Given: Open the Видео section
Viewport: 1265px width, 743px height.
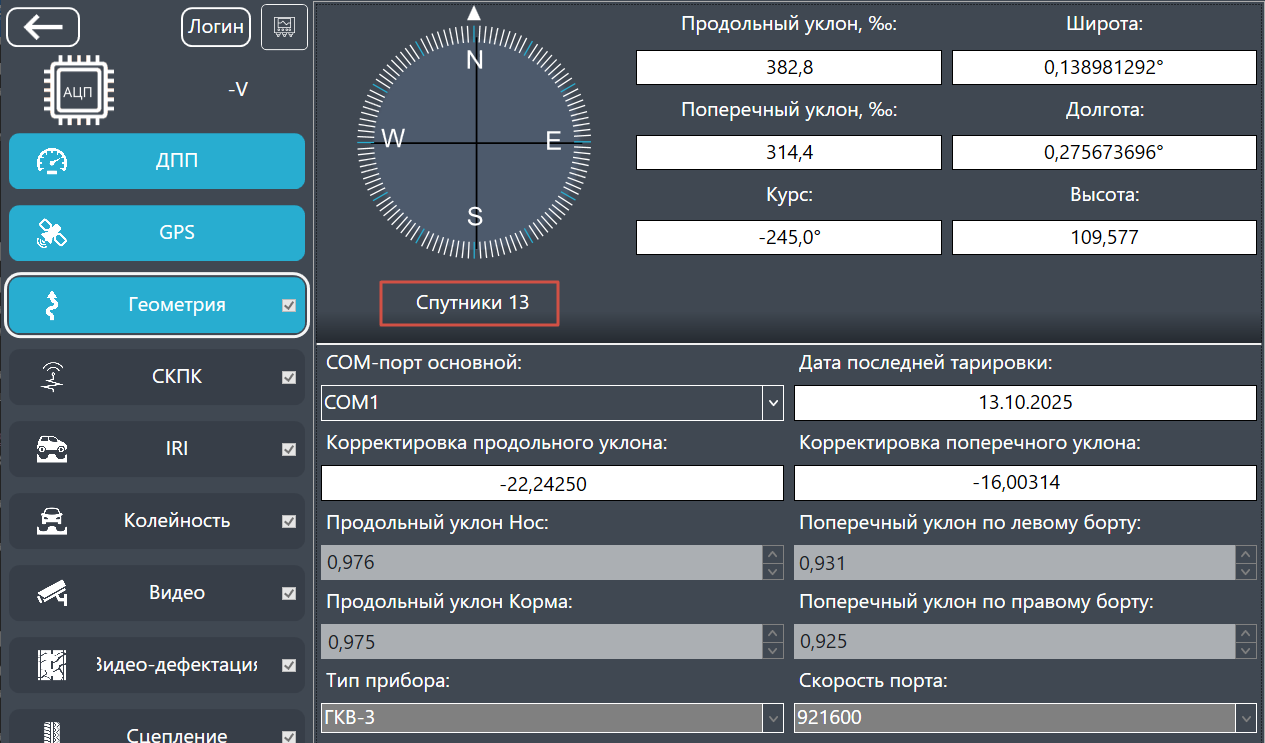Looking at the screenshot, I should click(157, 593).
